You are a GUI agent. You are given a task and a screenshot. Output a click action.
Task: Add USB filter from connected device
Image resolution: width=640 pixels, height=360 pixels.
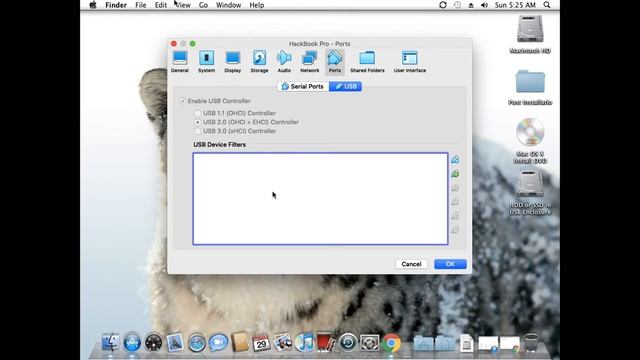(455, 173)
